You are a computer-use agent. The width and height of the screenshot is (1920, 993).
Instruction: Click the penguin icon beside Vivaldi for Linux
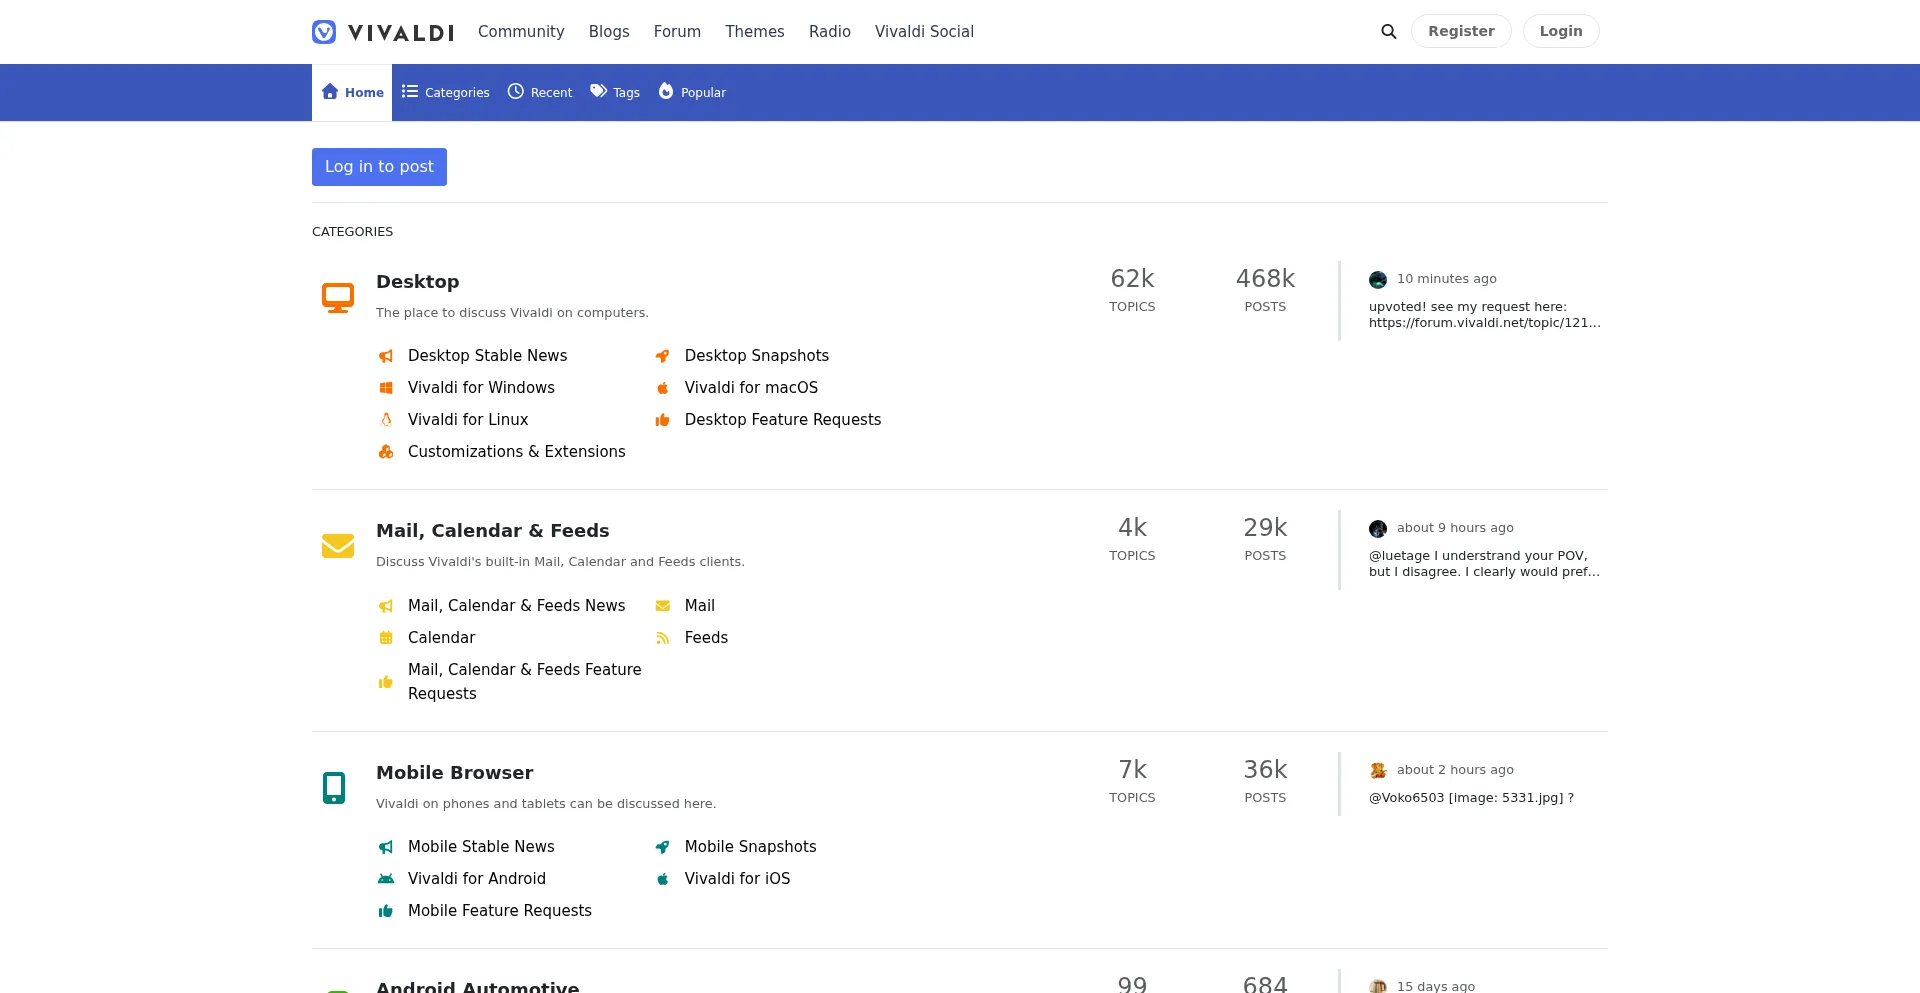(x=386, y=420)
